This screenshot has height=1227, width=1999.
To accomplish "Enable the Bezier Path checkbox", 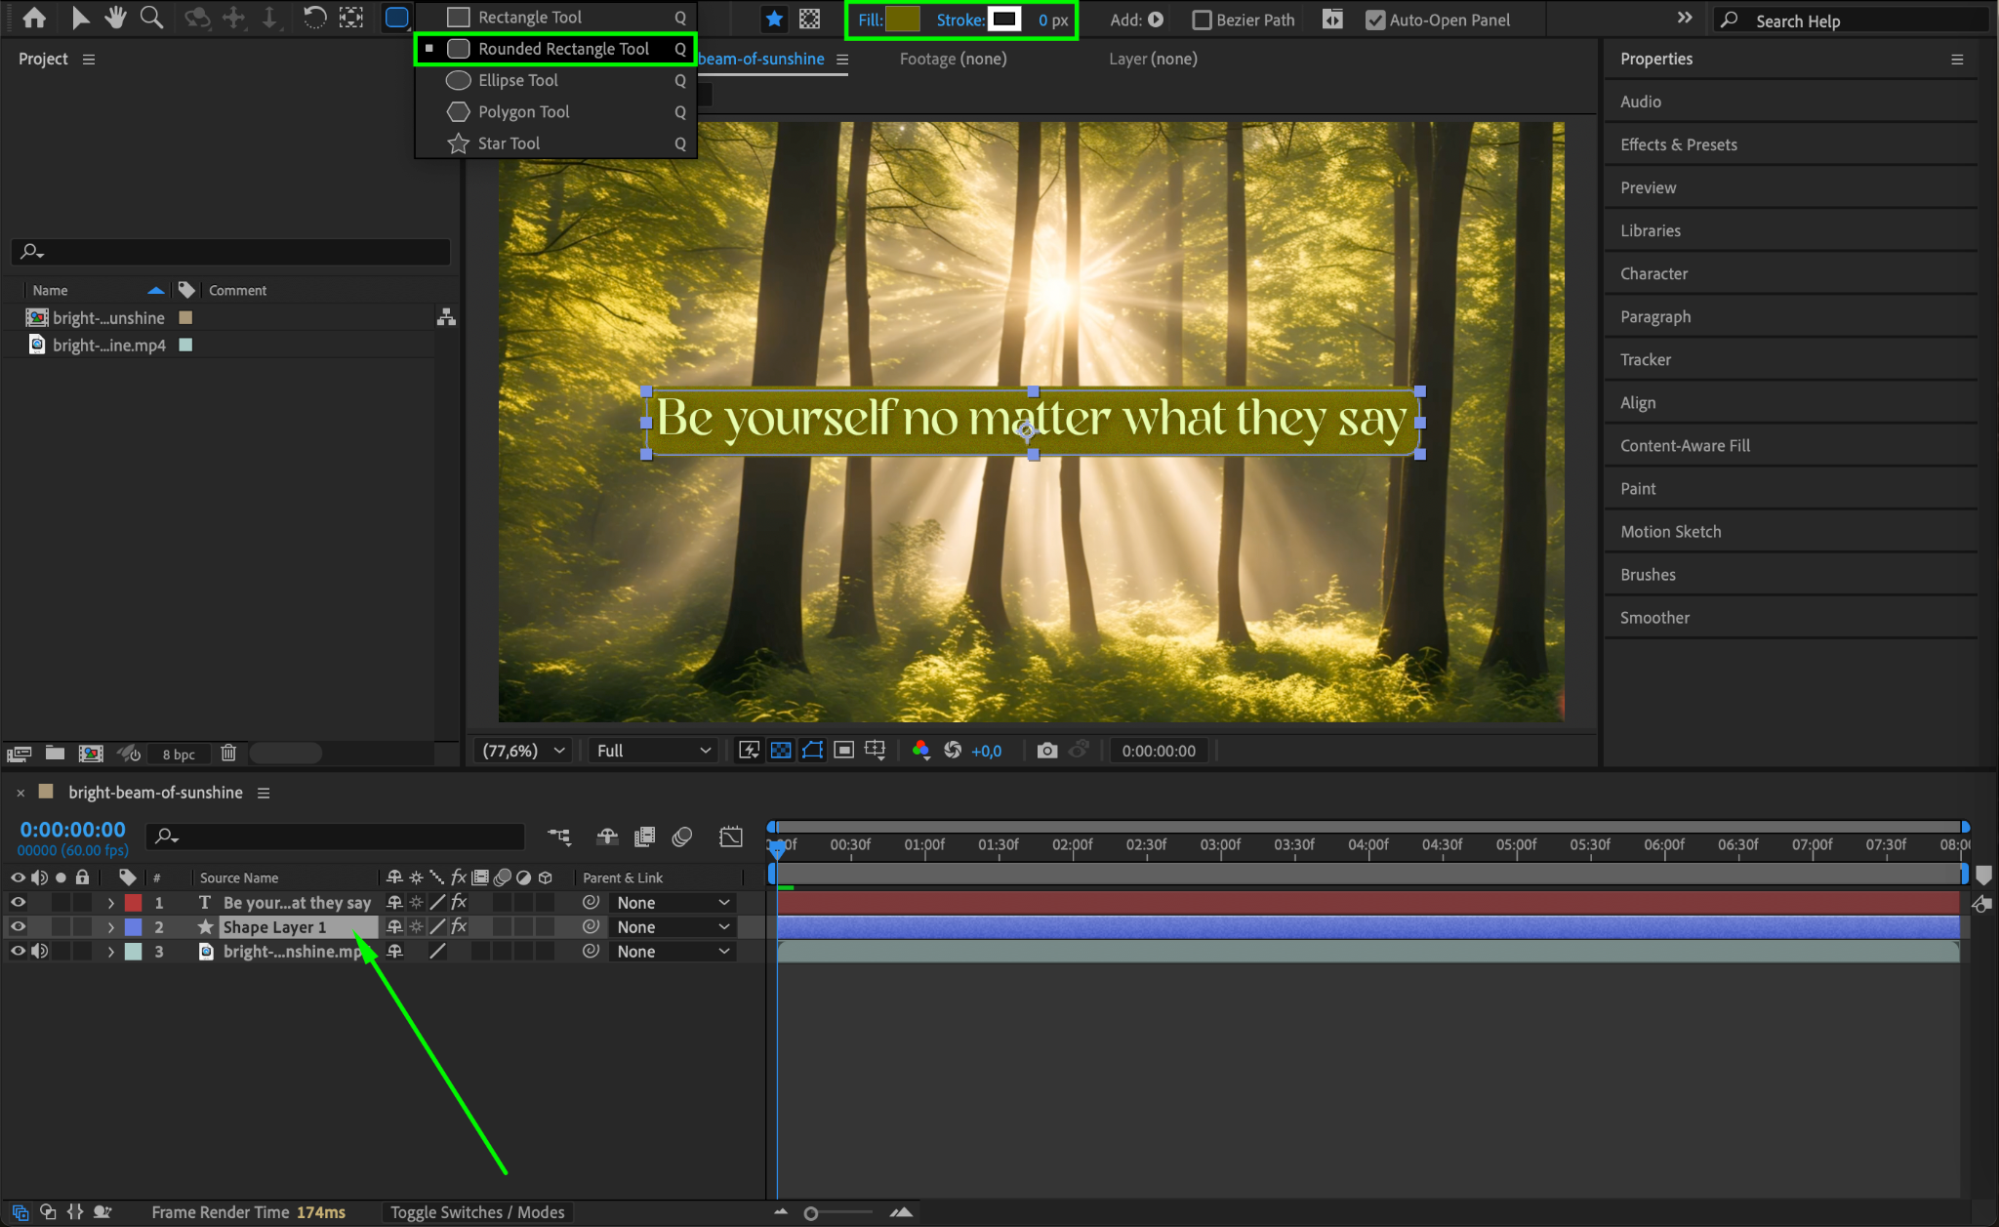I will pyautogui.click(x=1202, y=20).
